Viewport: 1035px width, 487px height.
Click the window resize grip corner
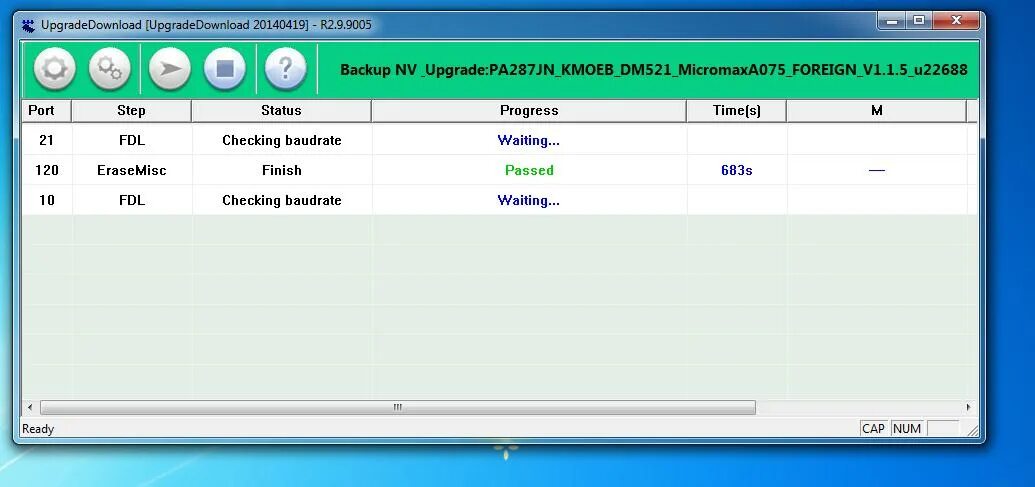coord(972,430)
